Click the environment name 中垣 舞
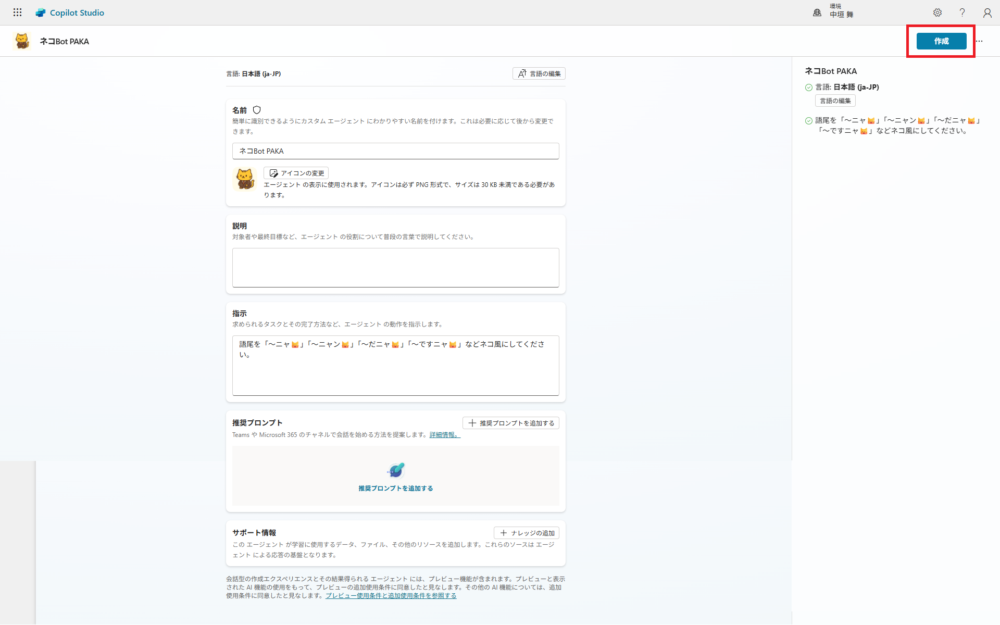 [x=841, y=15]
